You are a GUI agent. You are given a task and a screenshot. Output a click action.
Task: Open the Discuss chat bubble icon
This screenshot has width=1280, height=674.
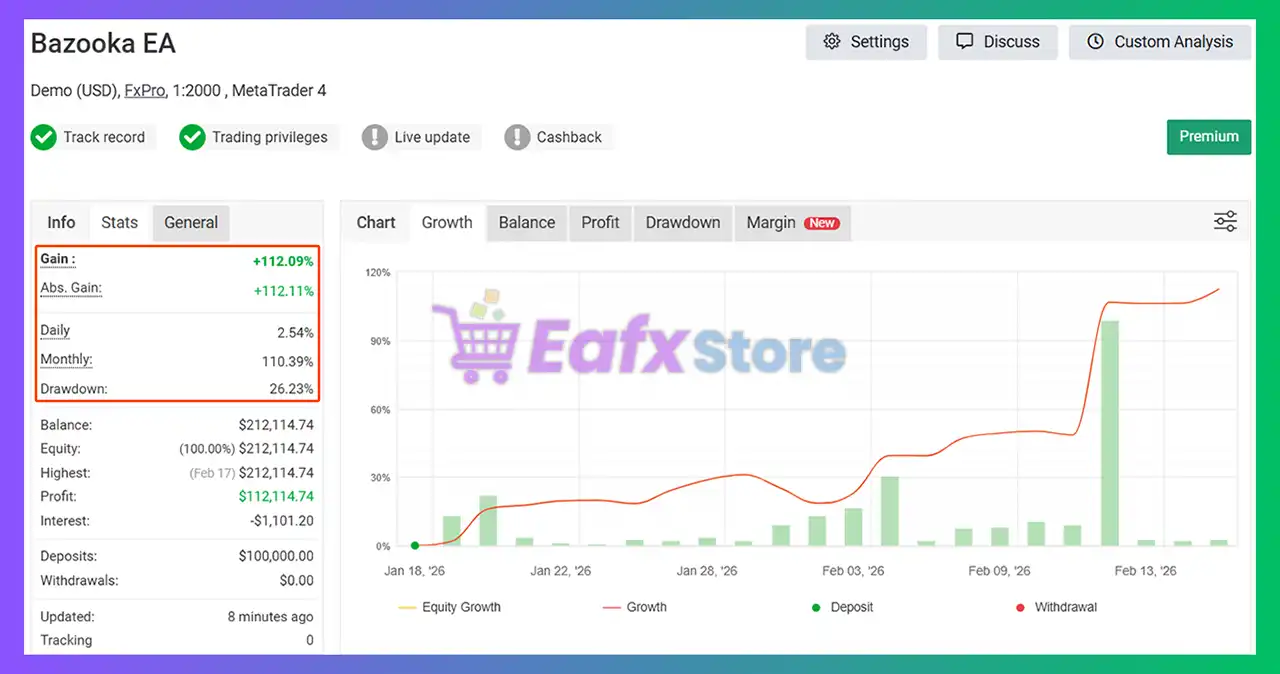[x=964, y=41]
